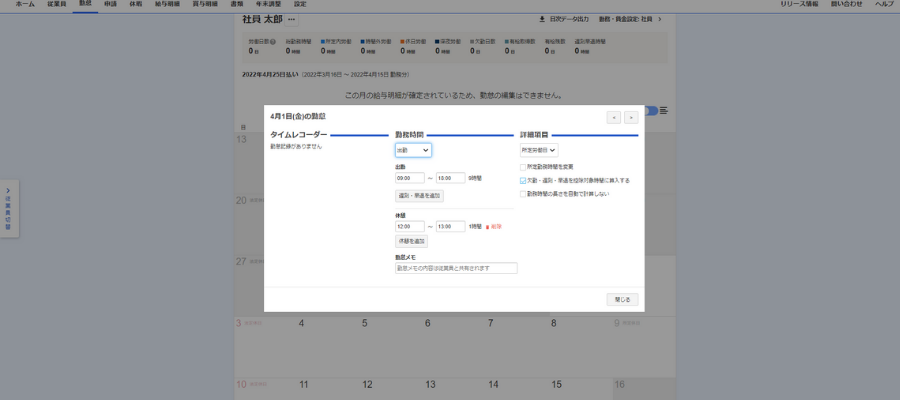Click the list view icon above calendar
This screenshot has width=900, height=400.
pos(664,110)
